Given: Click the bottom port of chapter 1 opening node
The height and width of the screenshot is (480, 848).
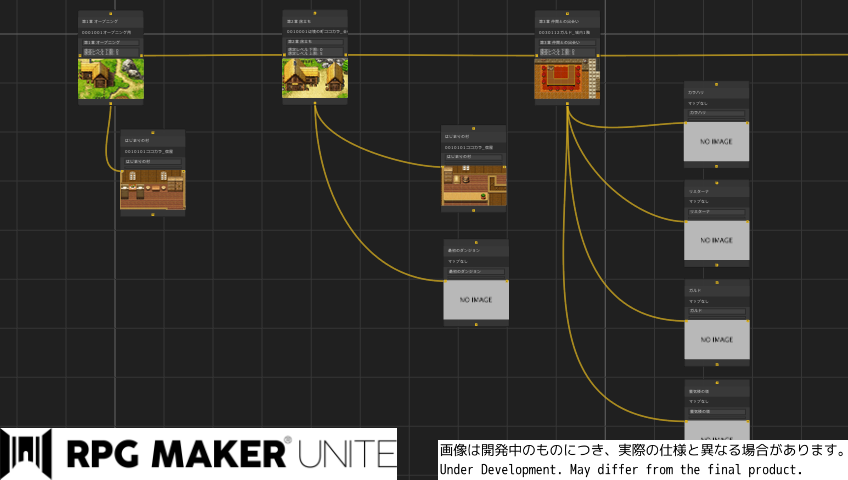Looking at the screenshot, I should pyautogui.click(x=111, y=103).
